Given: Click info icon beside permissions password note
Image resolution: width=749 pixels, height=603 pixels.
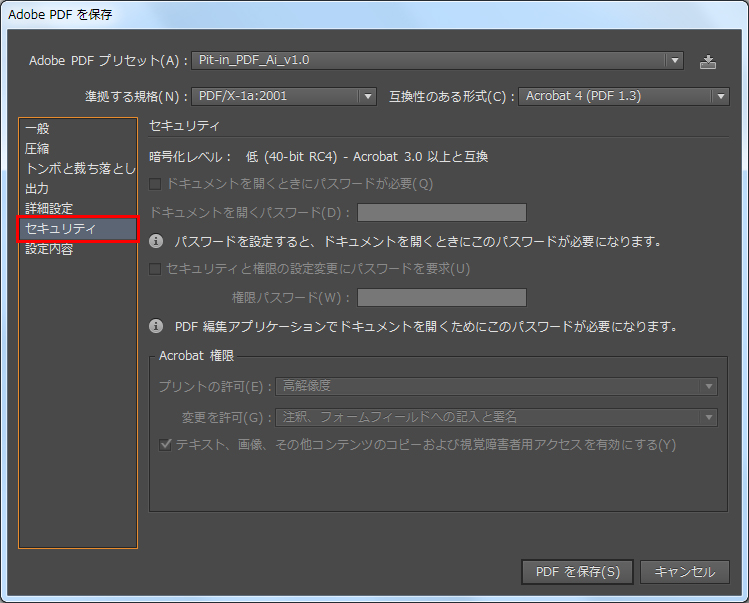Looking at the screenshot, I should click(x=157, y=326).
